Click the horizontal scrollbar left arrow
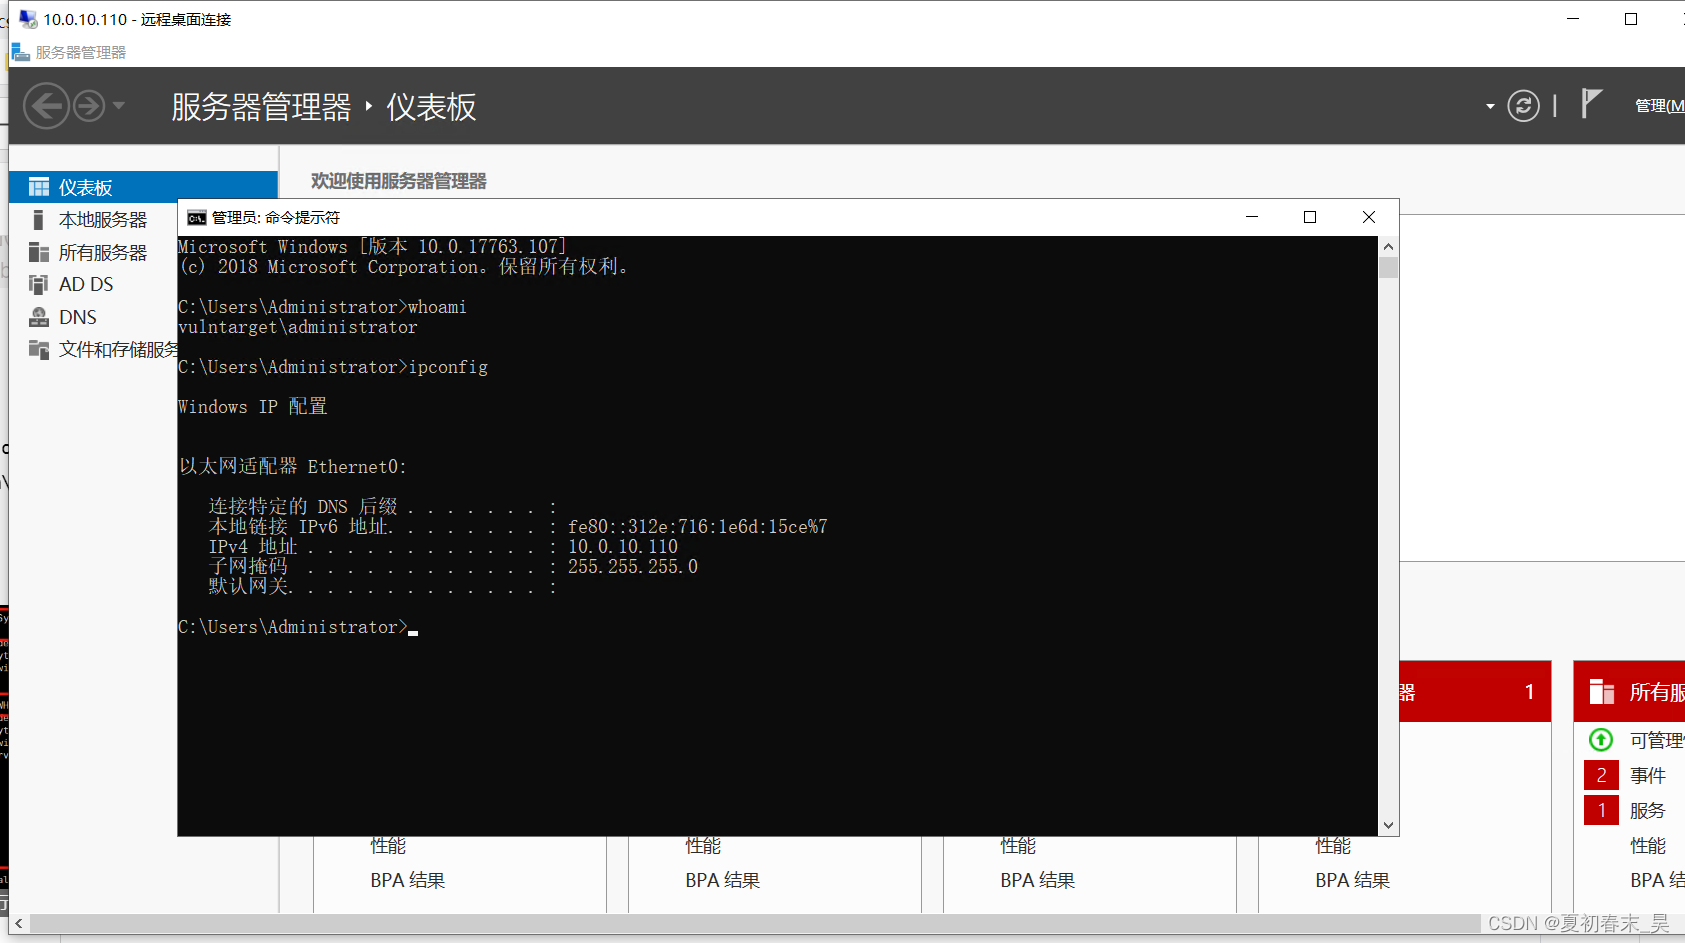The height and width of the screenshot is (943, 1685). [x=19, y=924]
